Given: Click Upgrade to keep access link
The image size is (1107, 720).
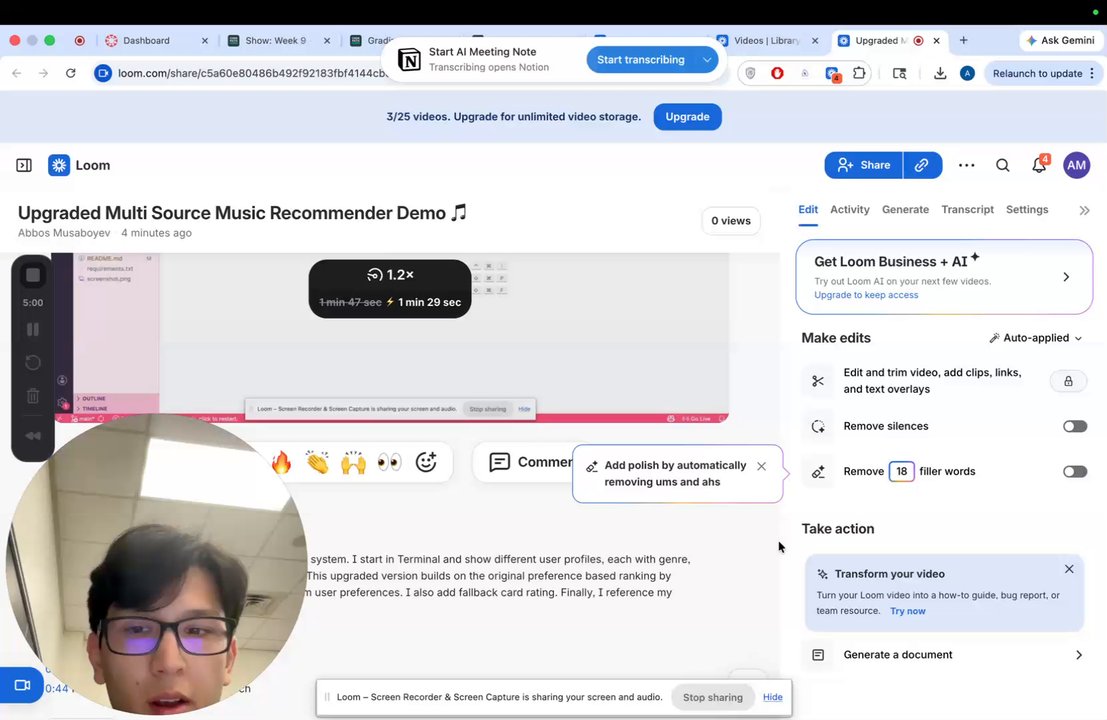Looking at the screenshot, I should [866, 295].
